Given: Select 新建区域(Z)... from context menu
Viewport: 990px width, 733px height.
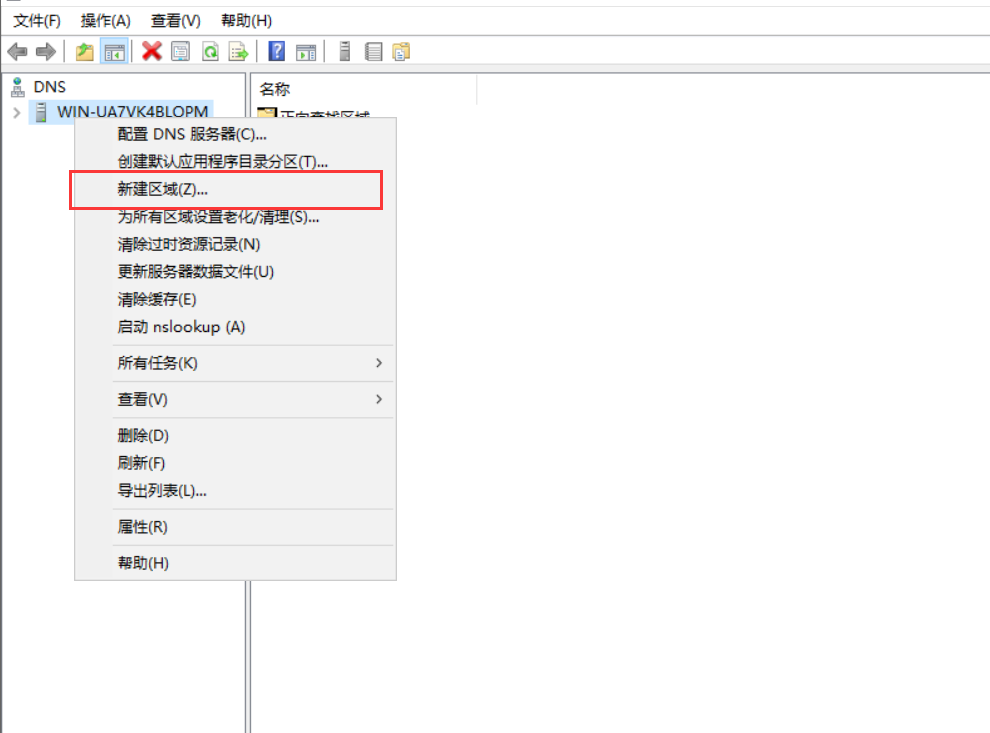Looking at the screenshot, I should [236, 189].
